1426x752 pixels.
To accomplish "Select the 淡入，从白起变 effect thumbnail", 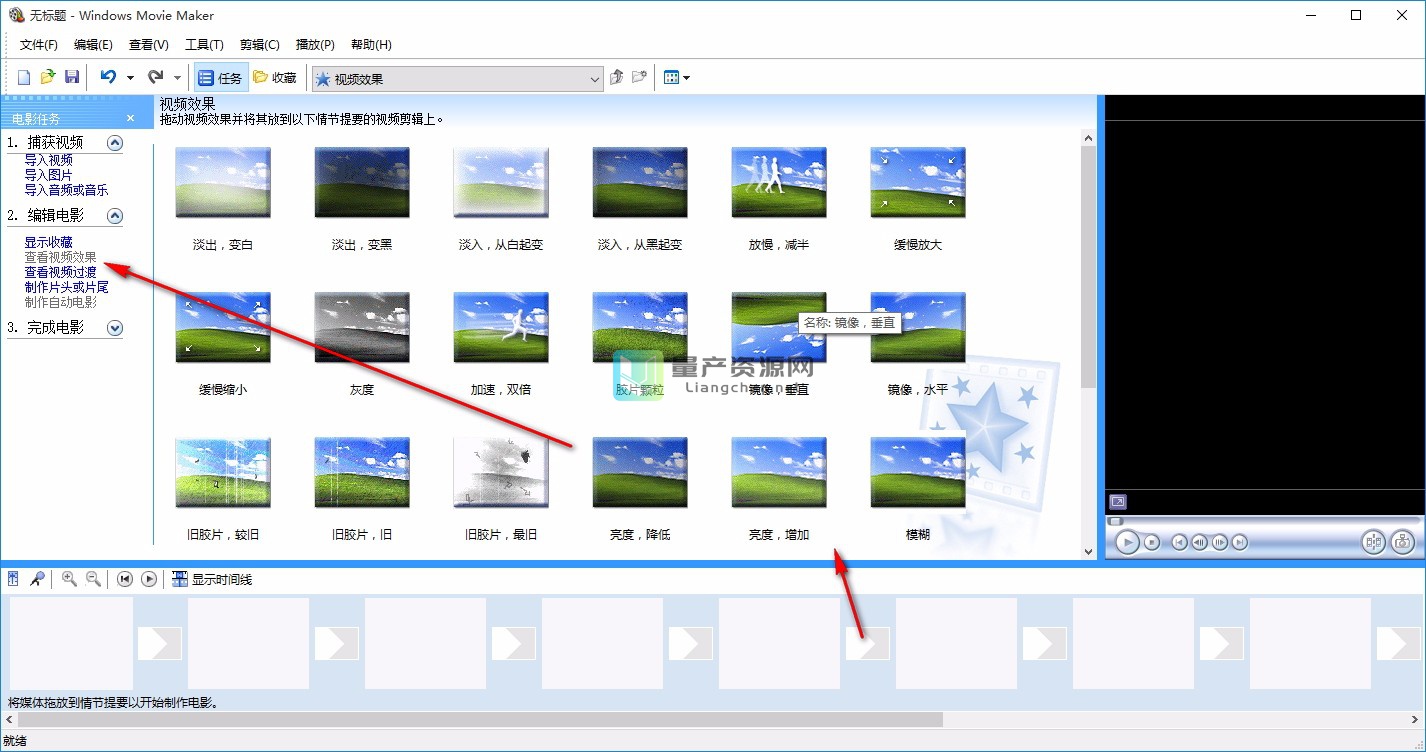I will click(500, 182).
